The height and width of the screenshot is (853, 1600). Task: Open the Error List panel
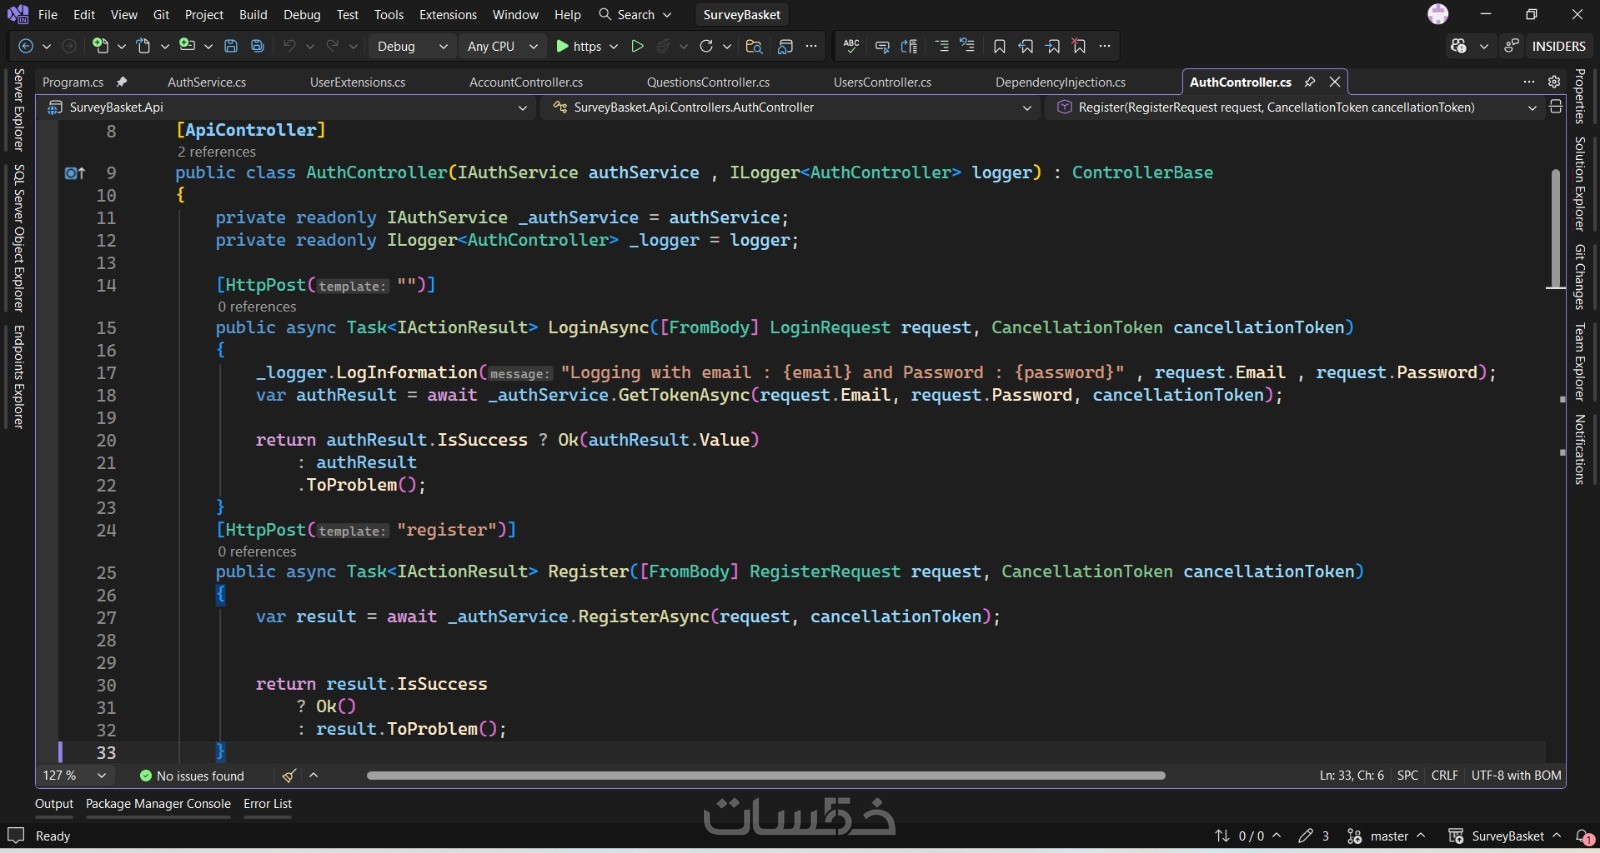point(268,804)
